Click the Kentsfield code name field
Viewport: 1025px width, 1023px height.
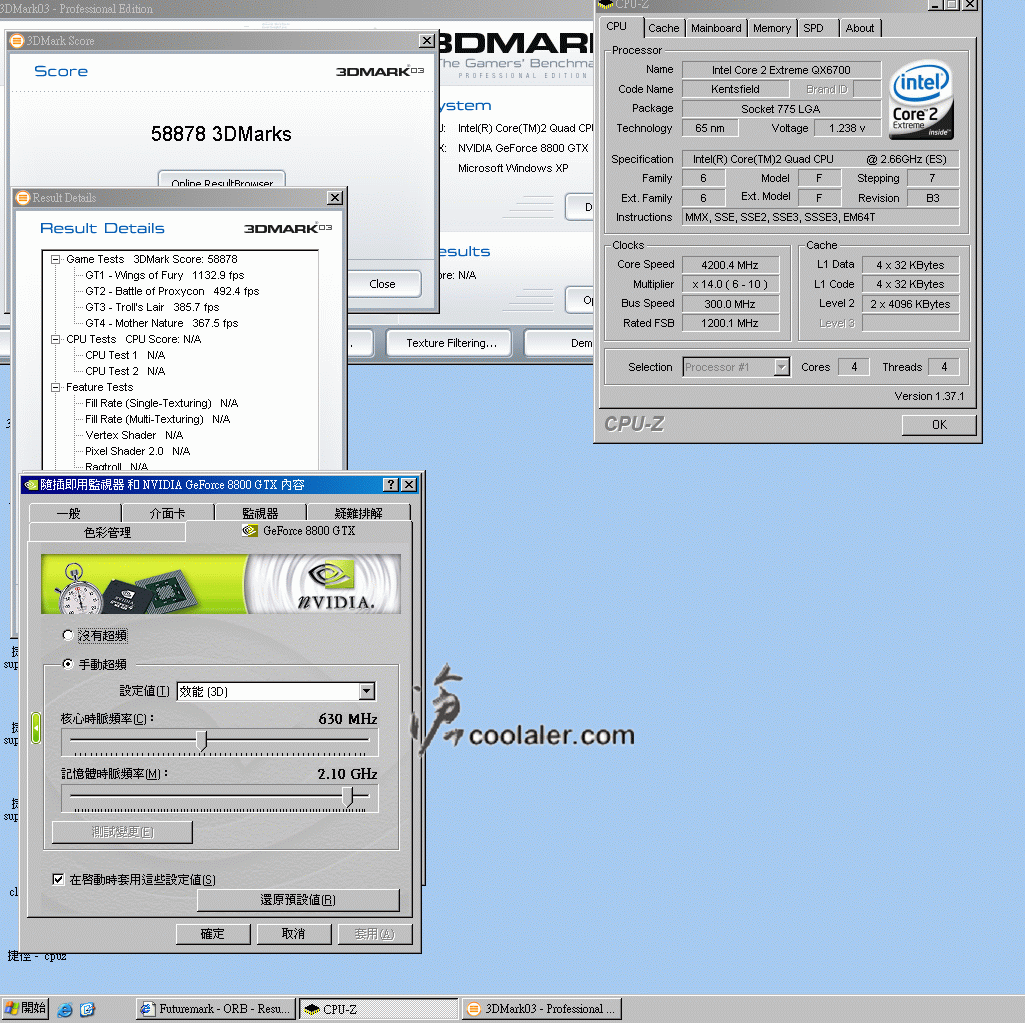click(x=735, y=89)
